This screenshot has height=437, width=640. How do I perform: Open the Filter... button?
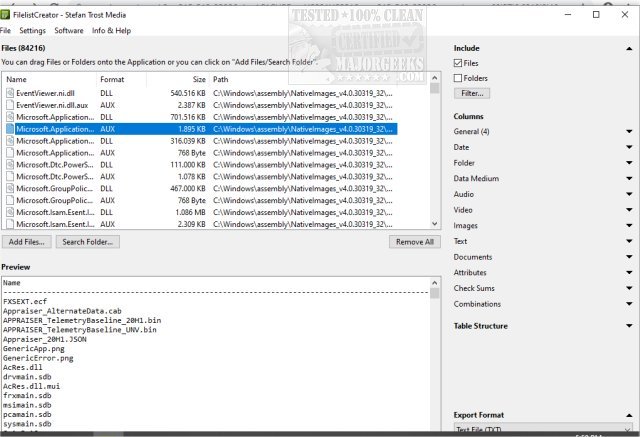pyautogui.click(x=472, y=93)
